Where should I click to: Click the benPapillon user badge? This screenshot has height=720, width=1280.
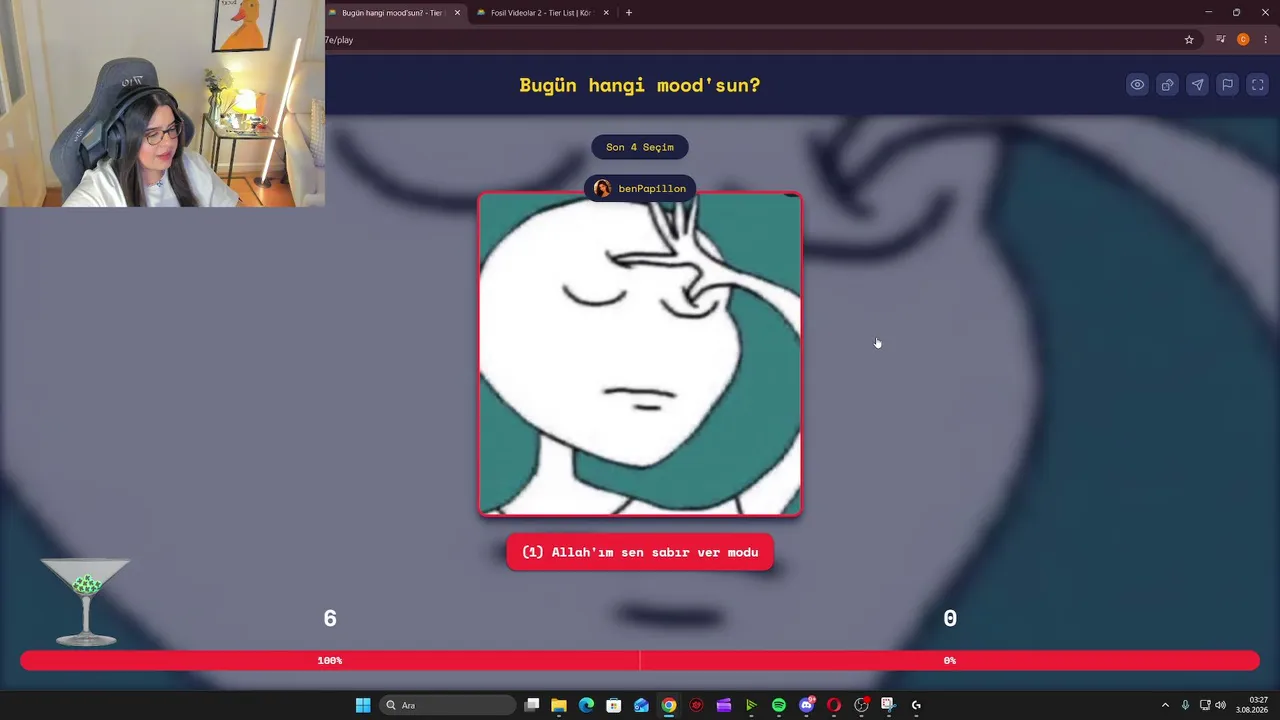(x=640, y=188)
